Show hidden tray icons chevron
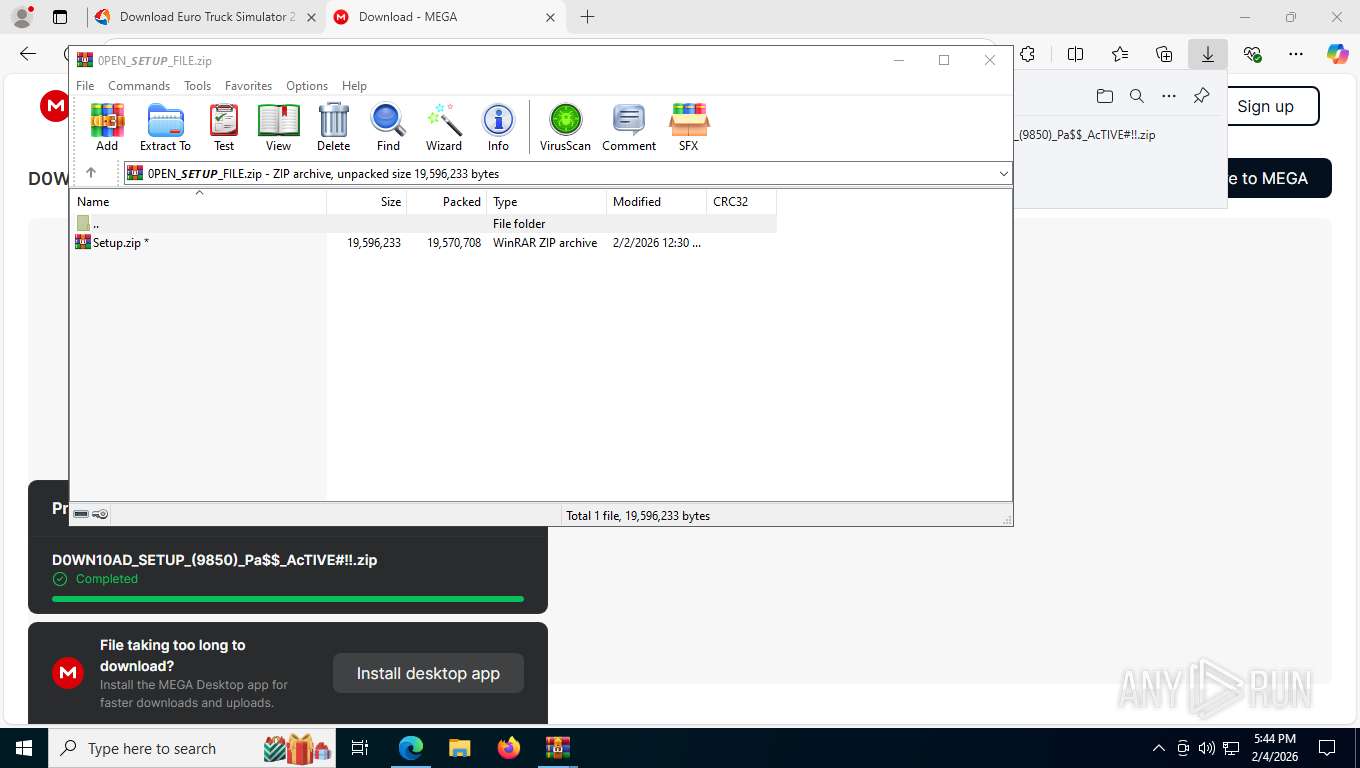The width and height of the screenshot is (1360, 768). point(1159,748)
